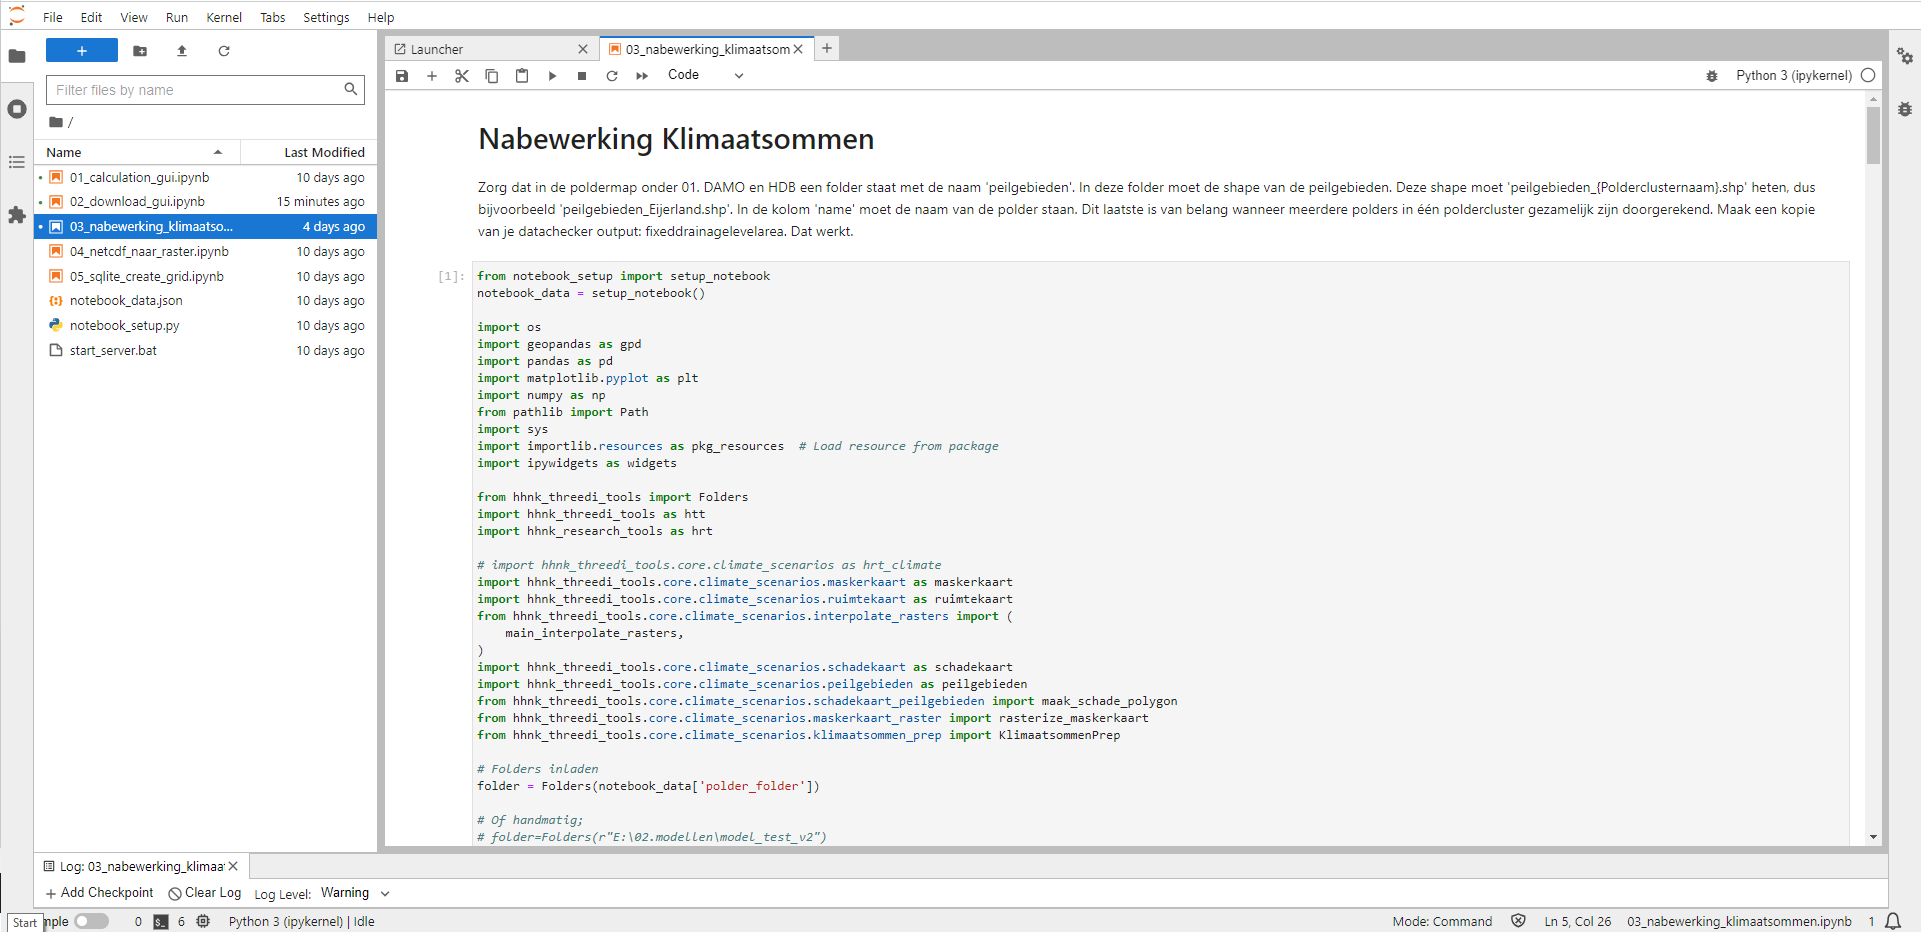The image size is (1921, 932).
Task: Create a new folder in file browser
Action: pyautogui.click(x=140, y=51)
